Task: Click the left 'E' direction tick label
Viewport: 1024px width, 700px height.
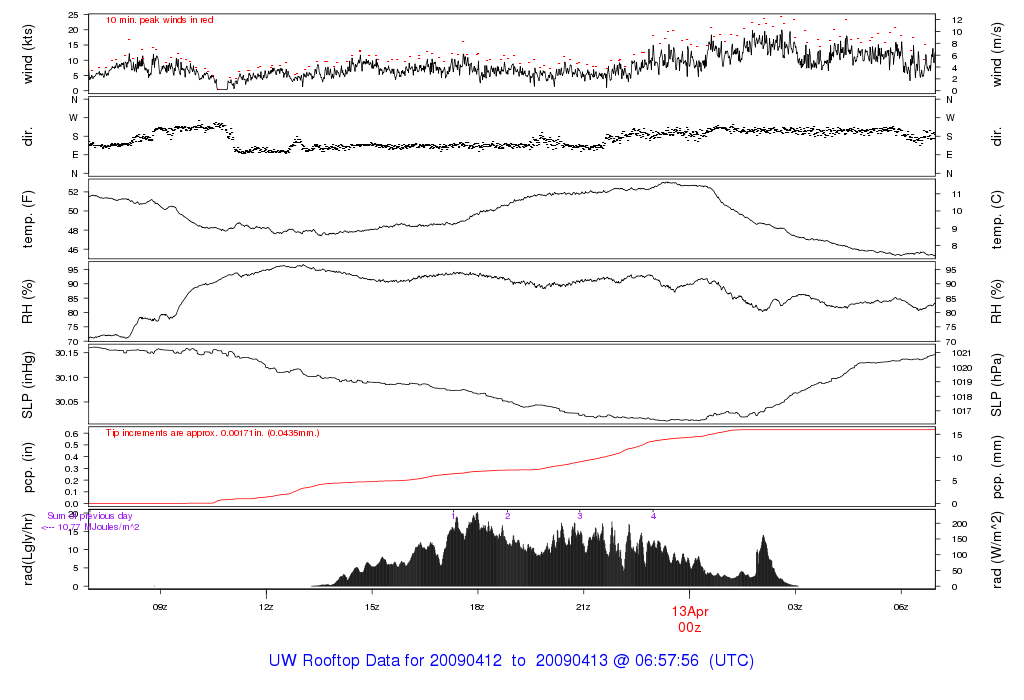Action: point(74,155)
